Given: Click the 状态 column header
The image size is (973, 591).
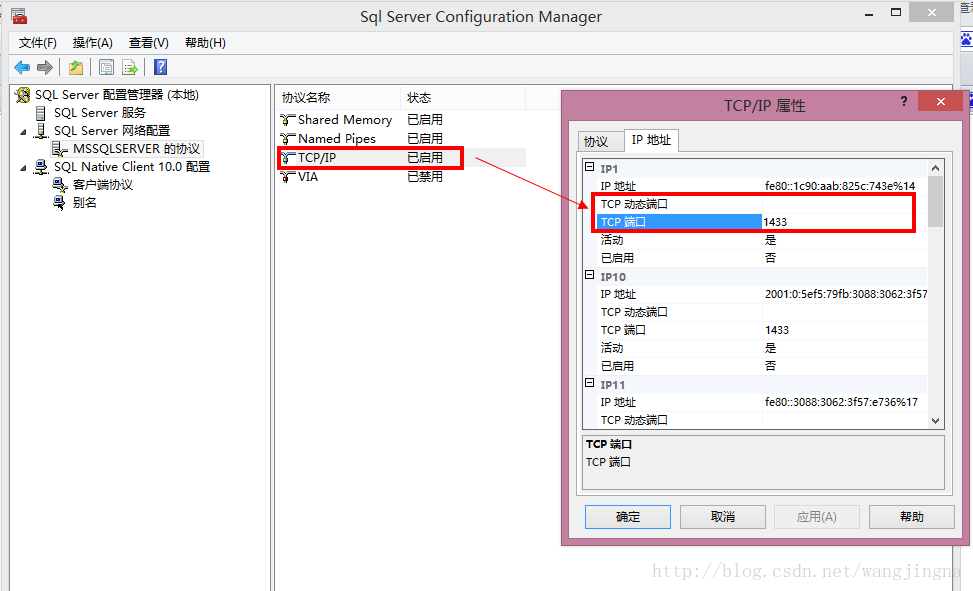Looking at the screenshot, I should point(463,98).
